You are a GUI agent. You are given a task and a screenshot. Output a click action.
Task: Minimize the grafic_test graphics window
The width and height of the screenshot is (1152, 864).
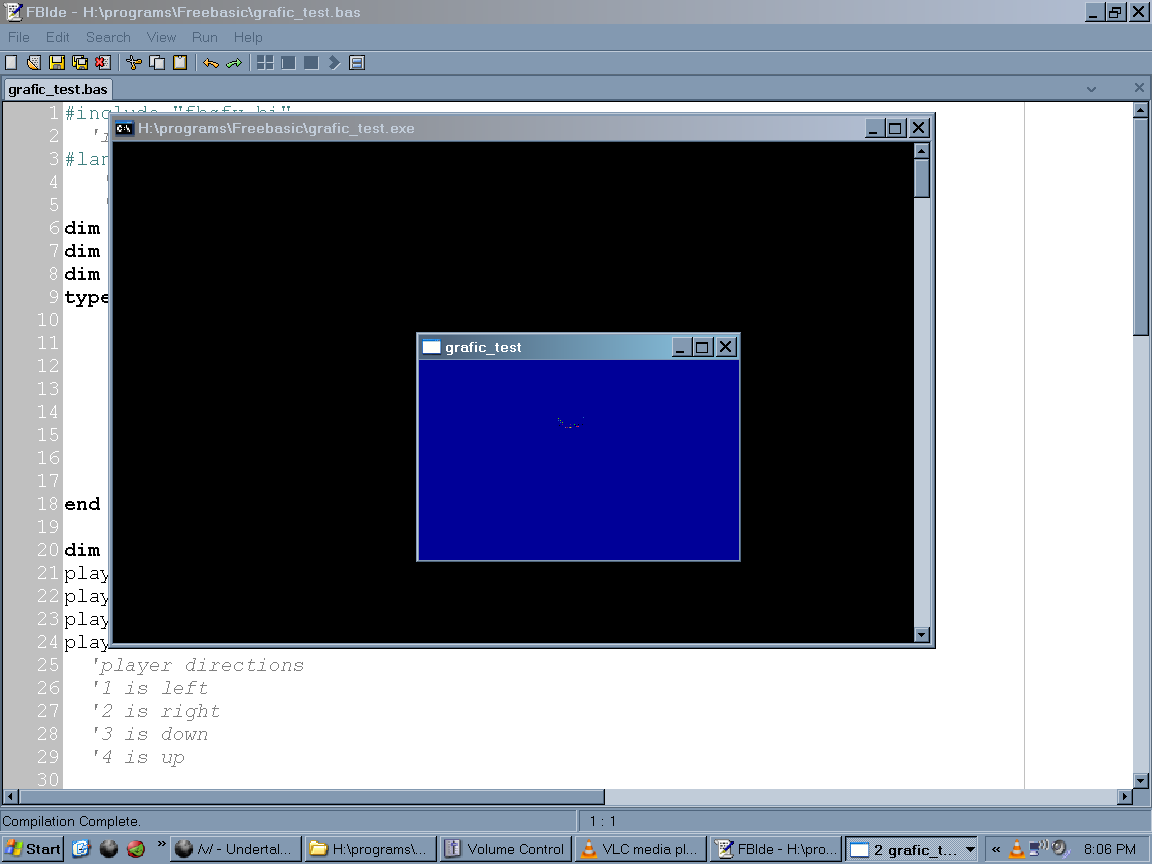coord(680,347)
